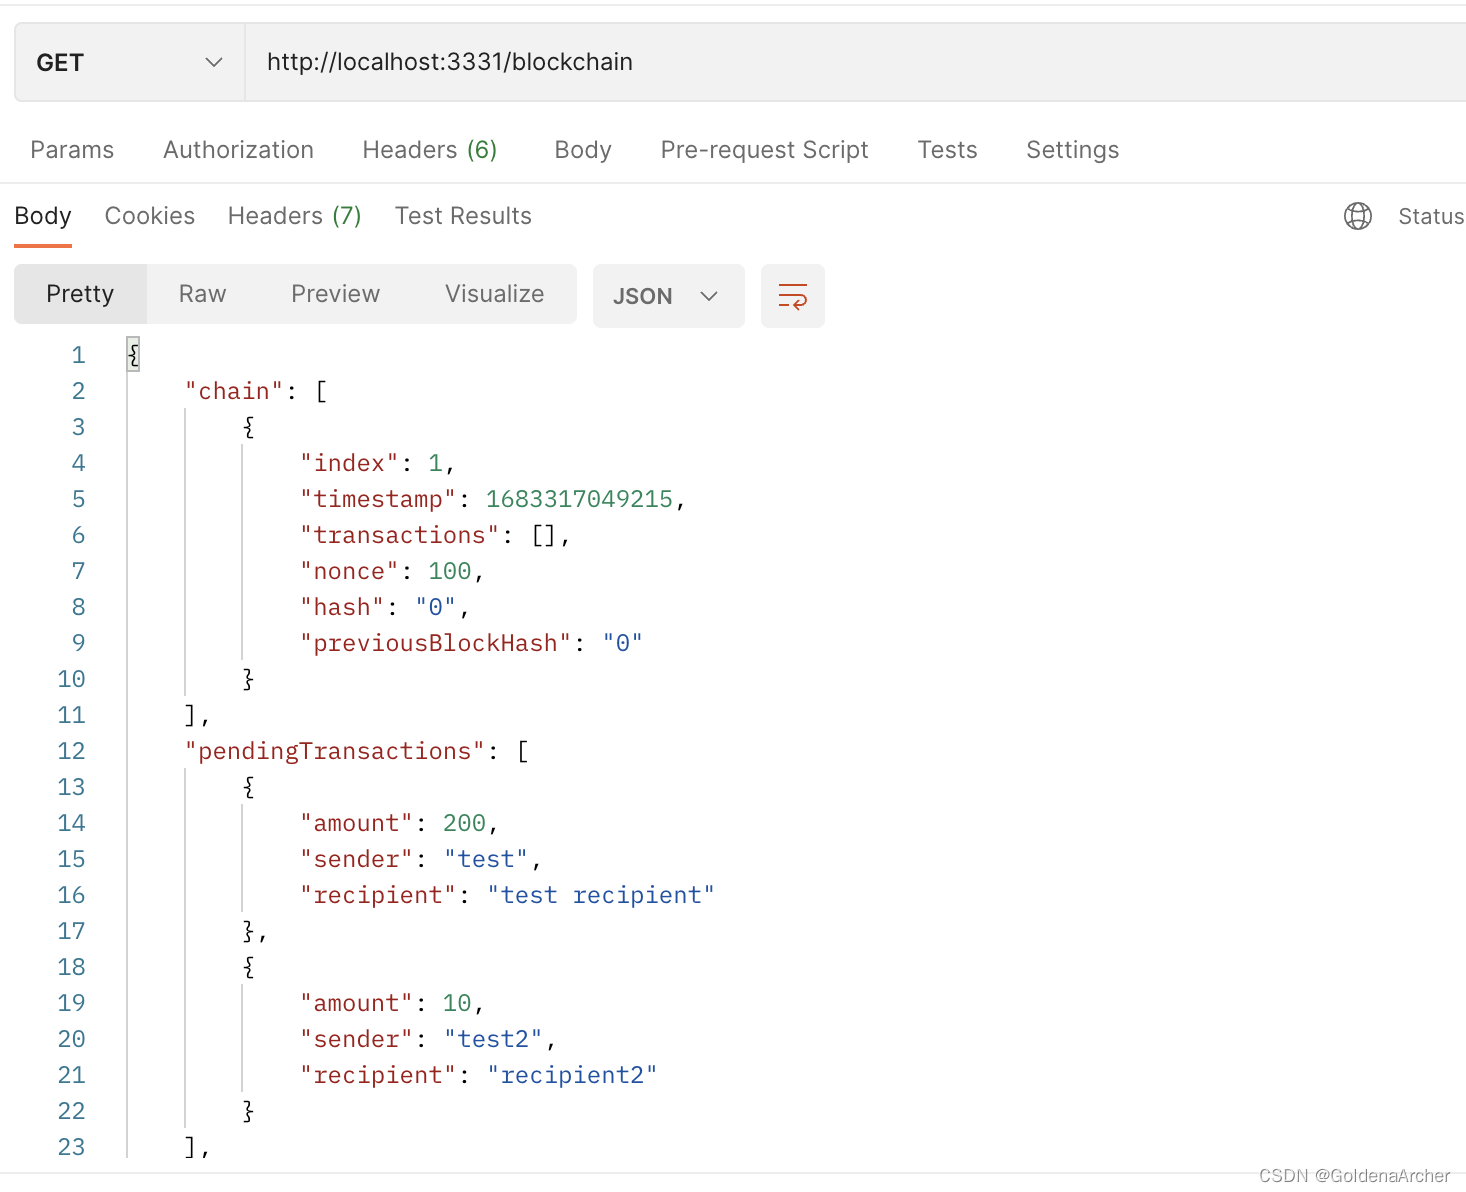Image resolution: width=1466 pixels, height=1192 pixels.
Task: Open the Pre-request Script tab
Action: point(764,150)
